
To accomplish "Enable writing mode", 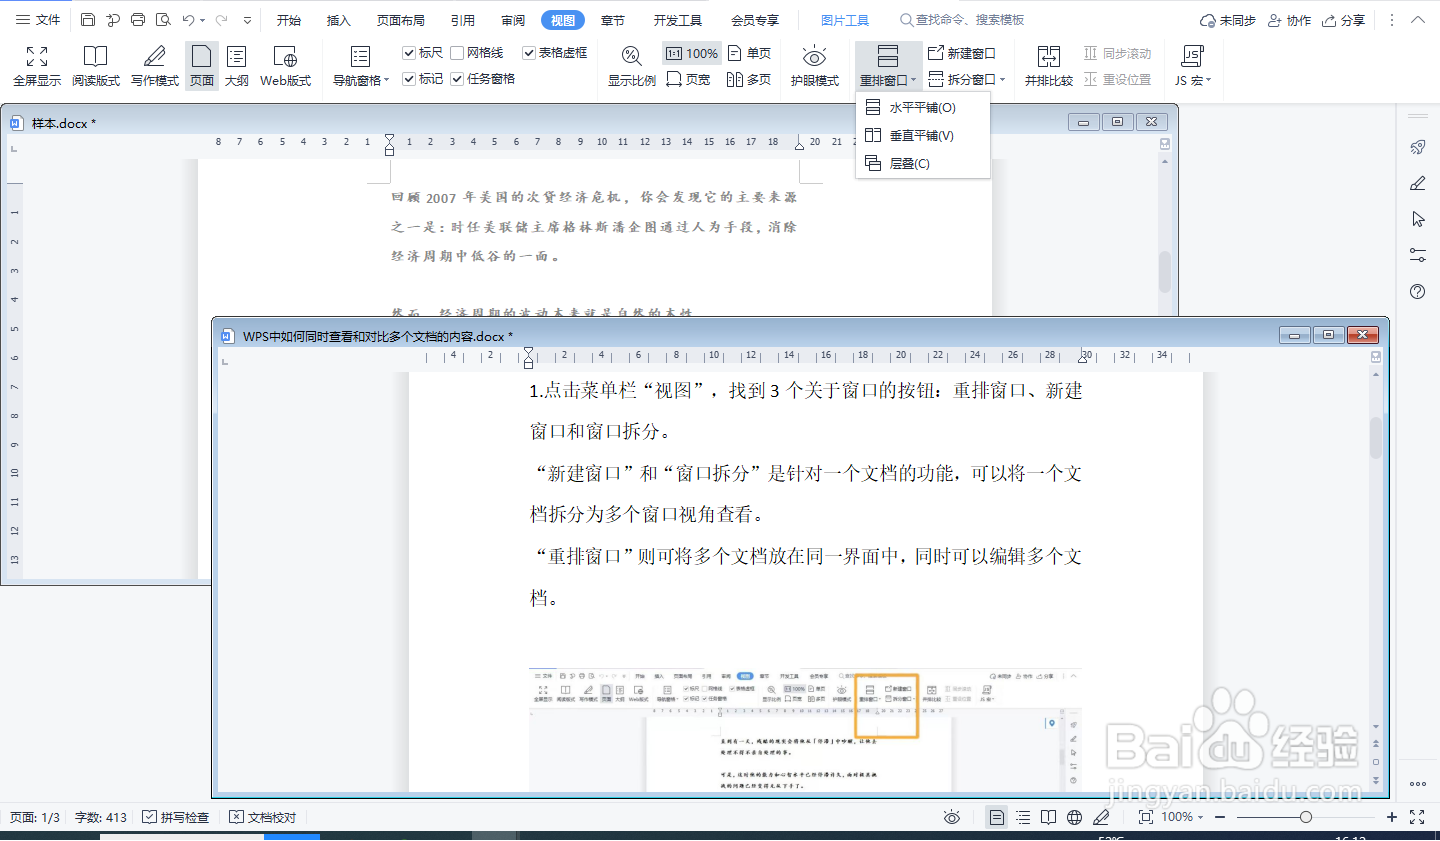I will click(154, 66).
